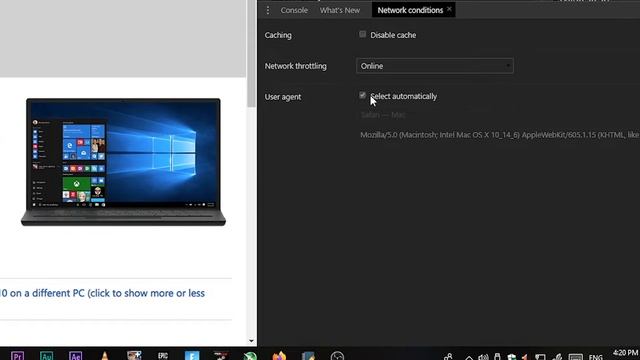This screenshot has height=360, width=640.
Task: Expand the 'on a different PC' link
Action: tap(102, 293)
